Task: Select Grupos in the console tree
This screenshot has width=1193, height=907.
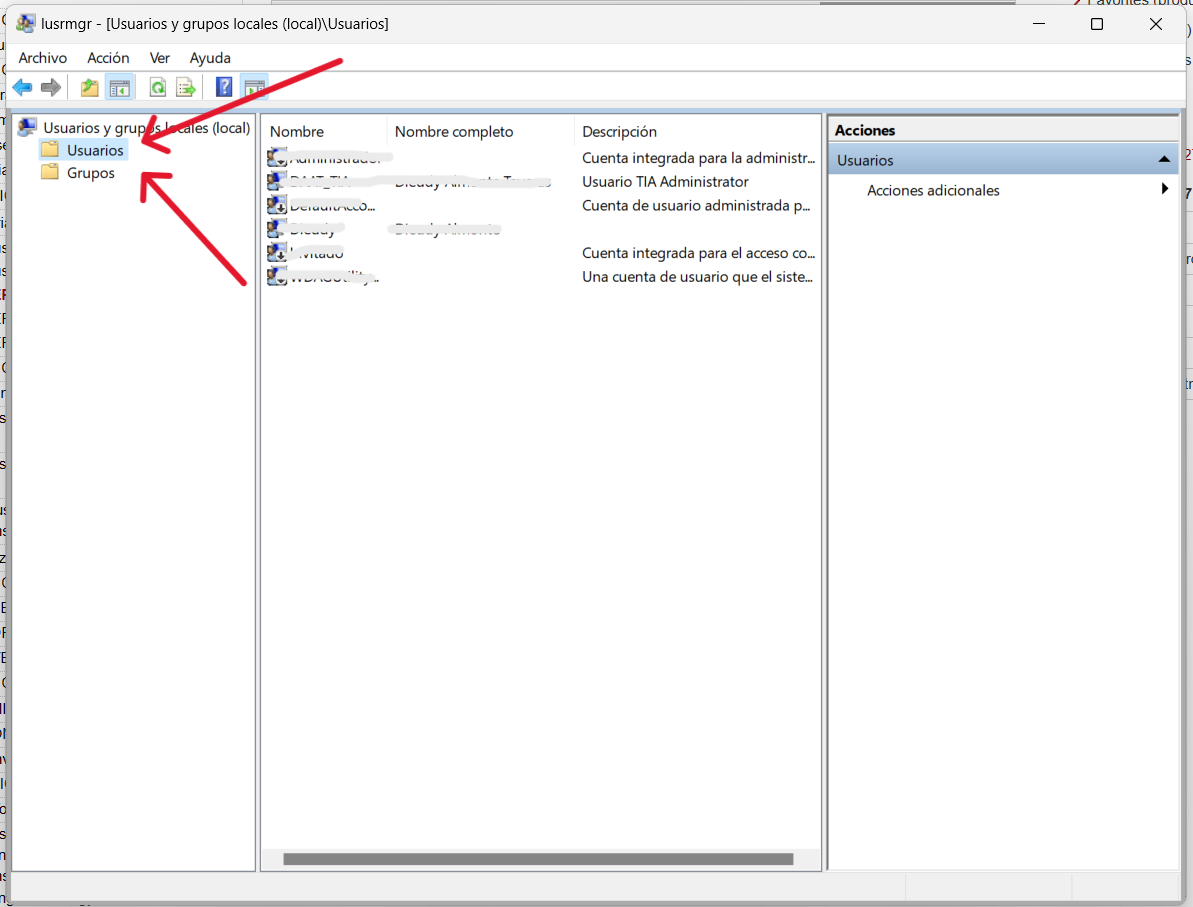Action: pyautogui.click(x=91, y=173)
